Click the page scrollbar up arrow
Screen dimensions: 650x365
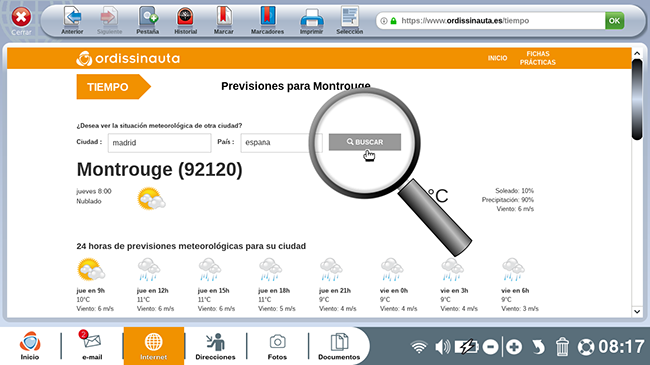[x=637, y=54]
